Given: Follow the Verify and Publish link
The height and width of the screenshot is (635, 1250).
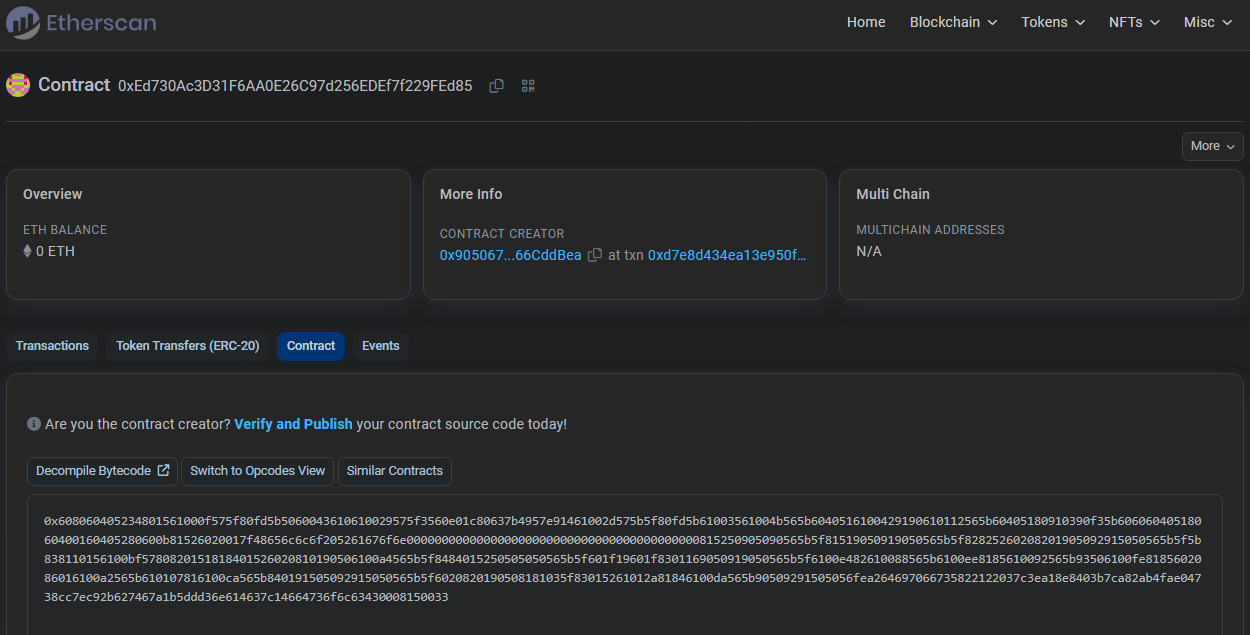Looking at the screenshot, I should [293, 424].
